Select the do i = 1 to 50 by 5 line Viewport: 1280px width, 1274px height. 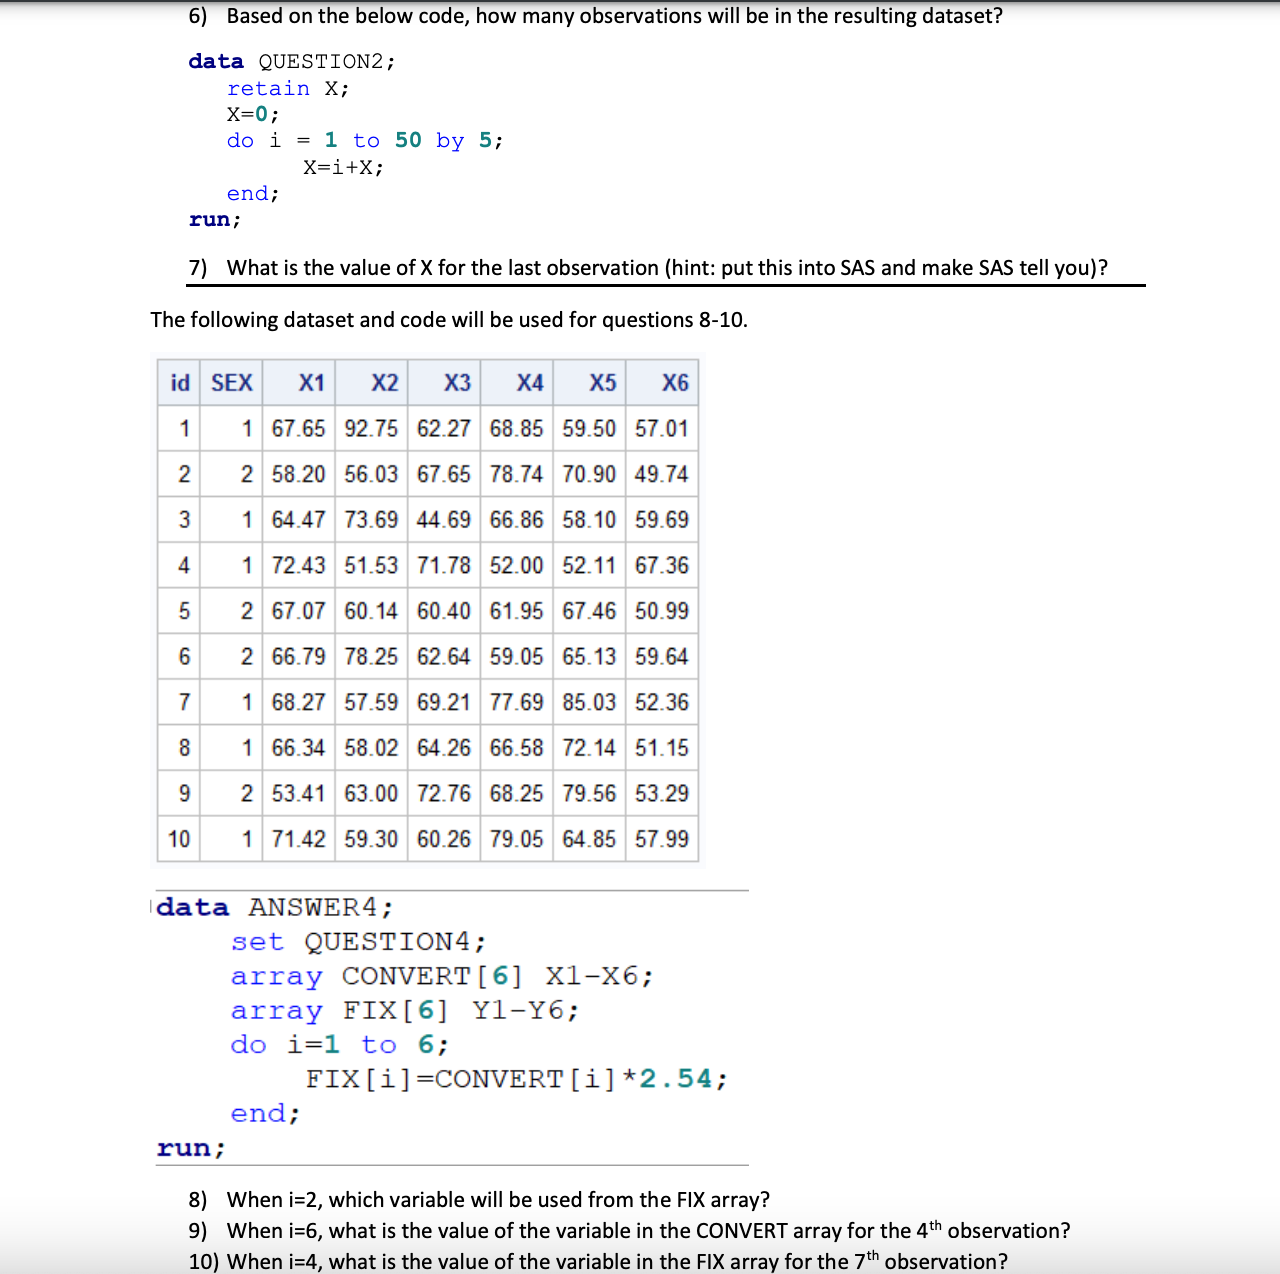point(362,140)
